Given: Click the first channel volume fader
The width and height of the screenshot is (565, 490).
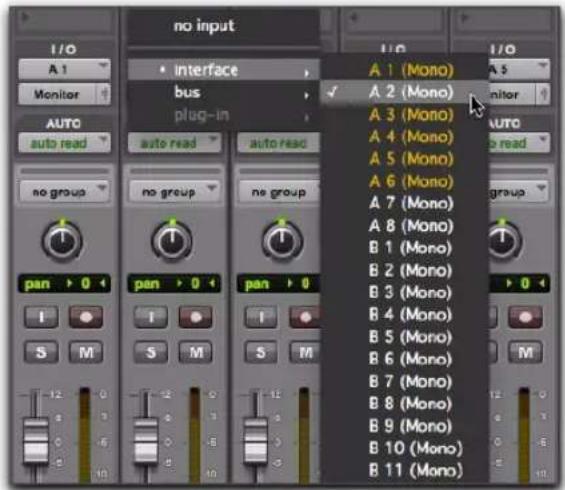Looking at the screenshot, I should (x=36, y=440).
